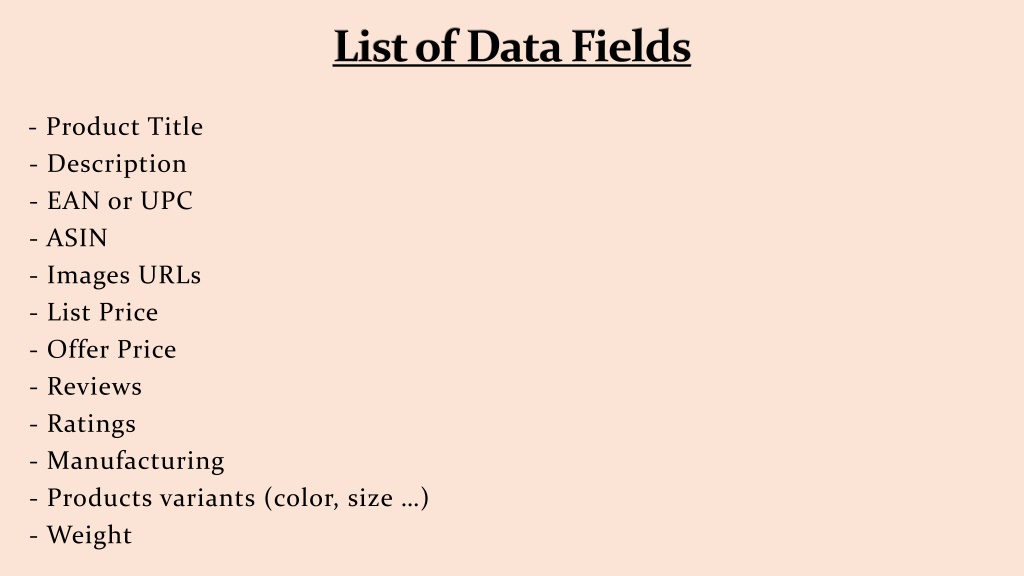Click the word List in title
The image size is (1024, 576).
(370, 46)
